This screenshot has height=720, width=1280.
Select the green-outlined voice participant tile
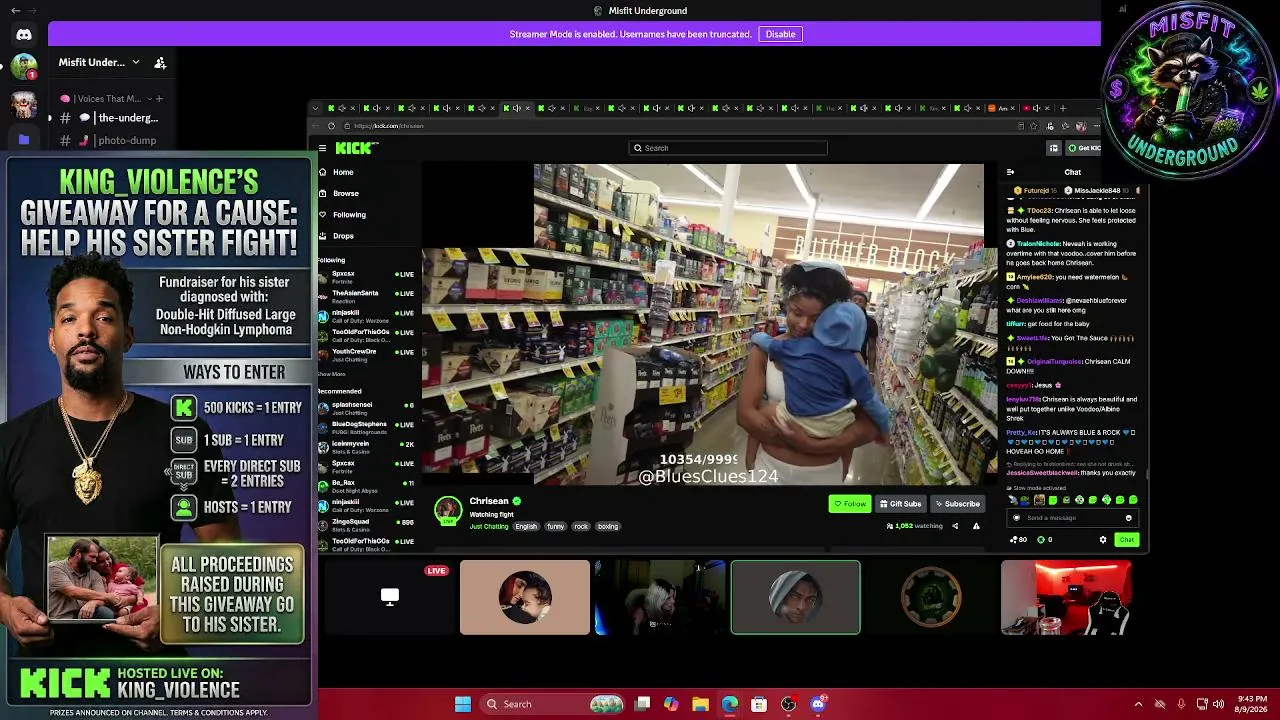[x=795, y=597]
